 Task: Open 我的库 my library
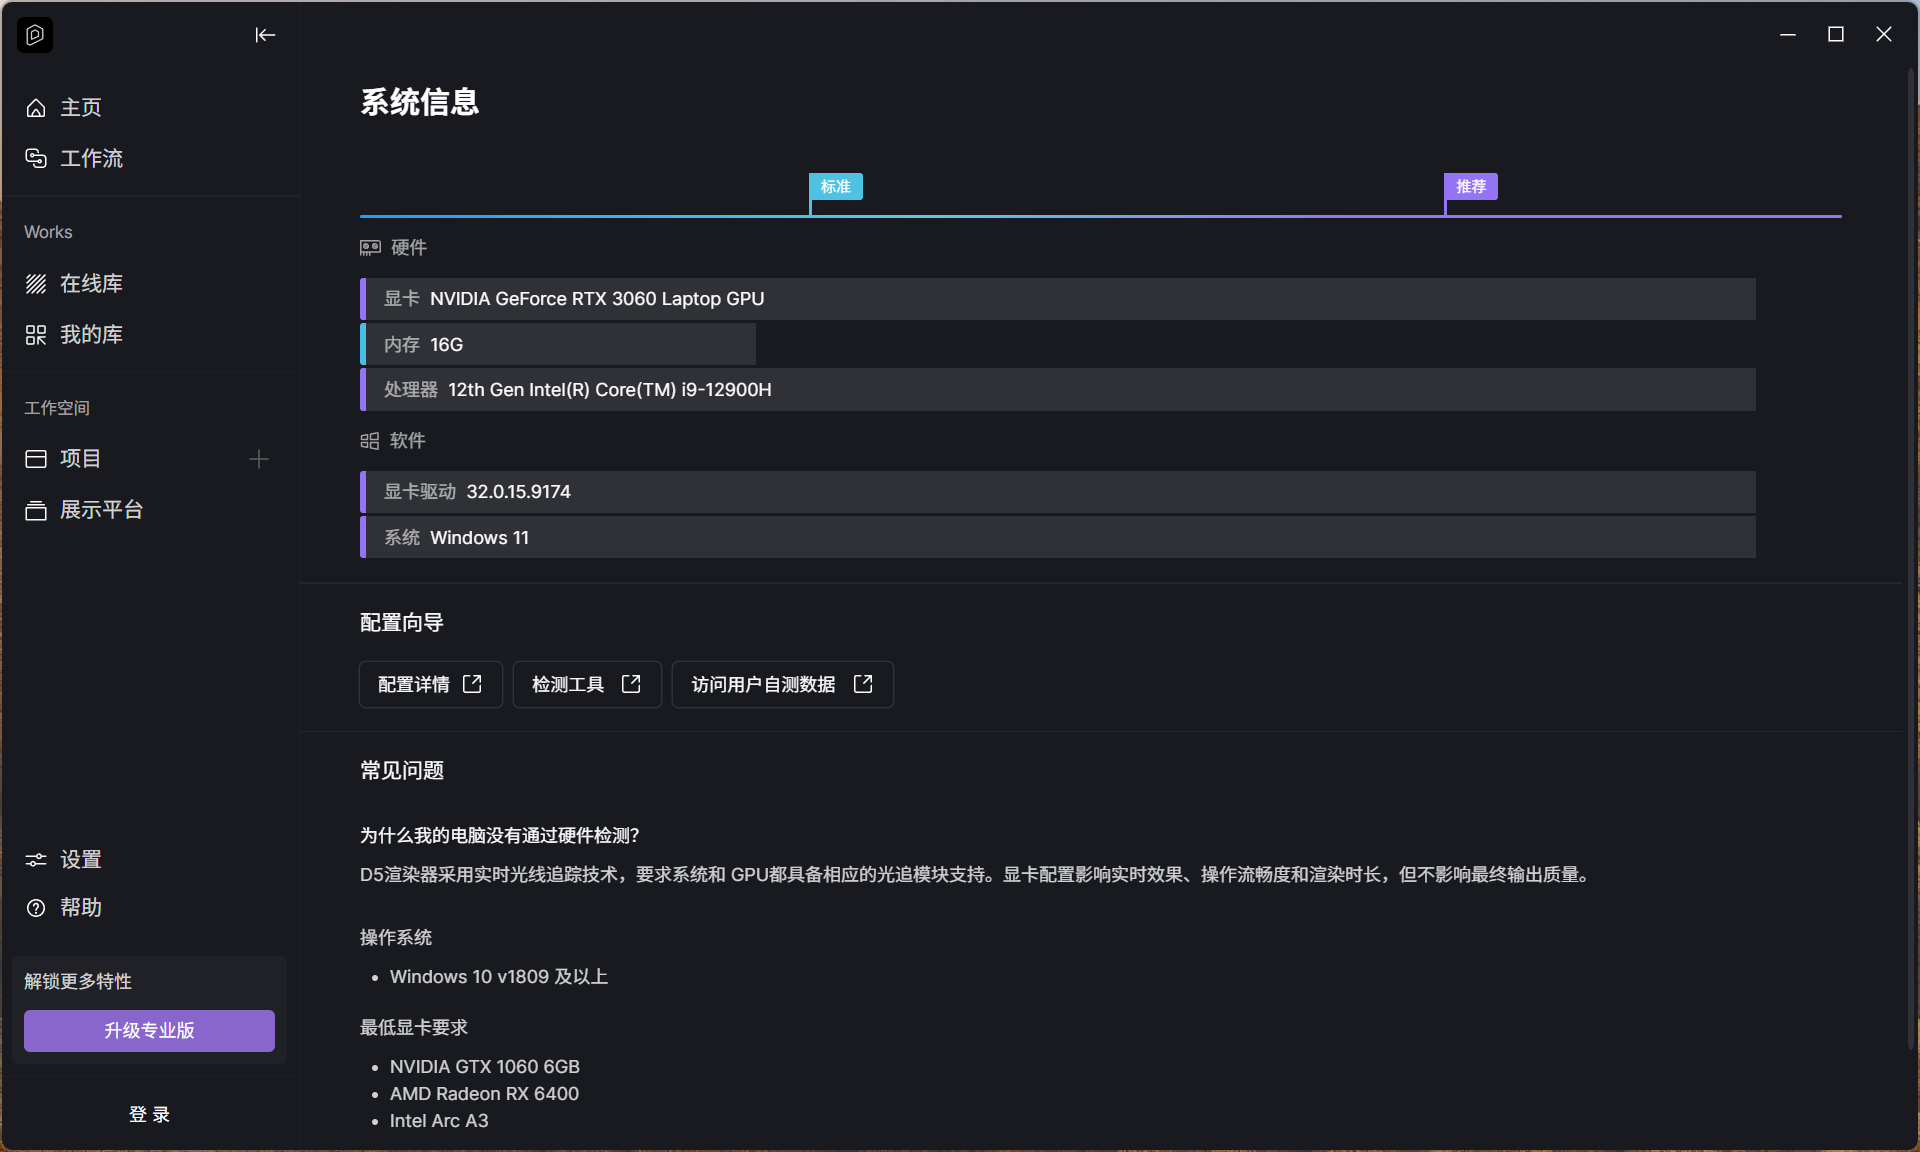90,334
